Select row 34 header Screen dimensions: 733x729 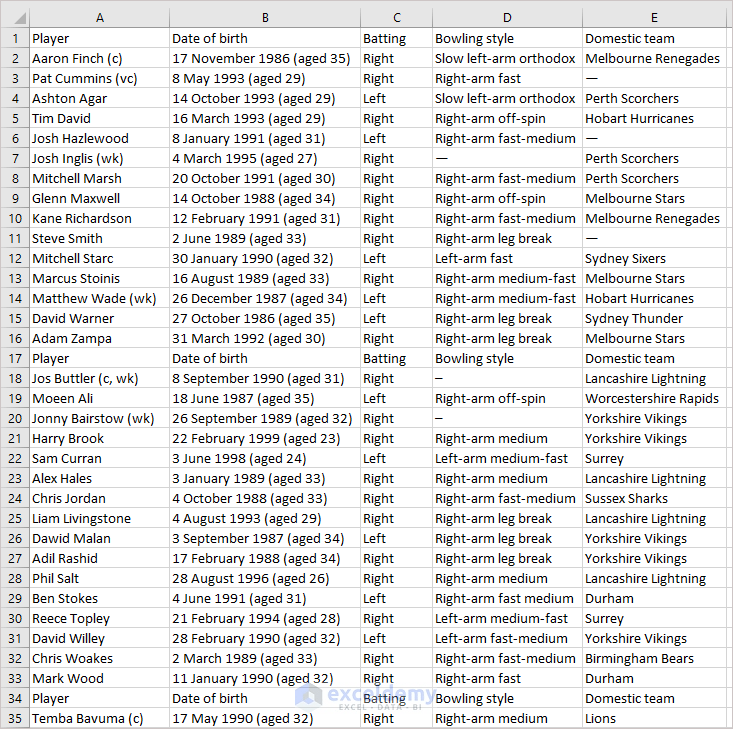pyautogui.click(x=15, y=699)
